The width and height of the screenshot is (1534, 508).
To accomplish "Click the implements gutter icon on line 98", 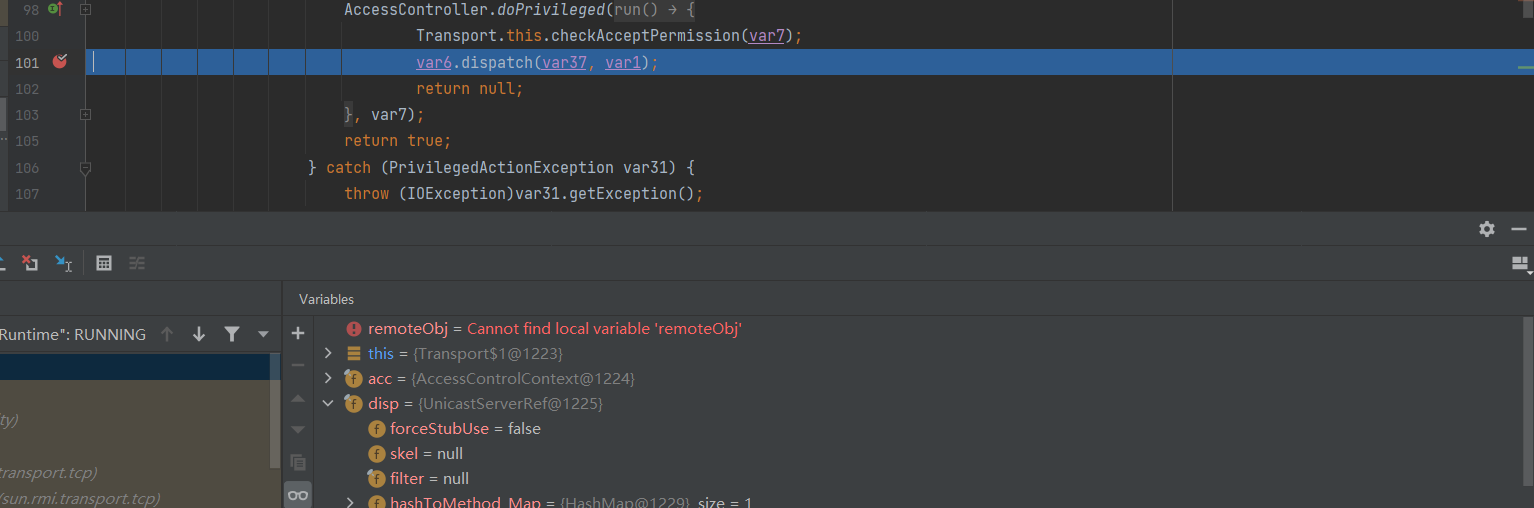I will [55, 9].
